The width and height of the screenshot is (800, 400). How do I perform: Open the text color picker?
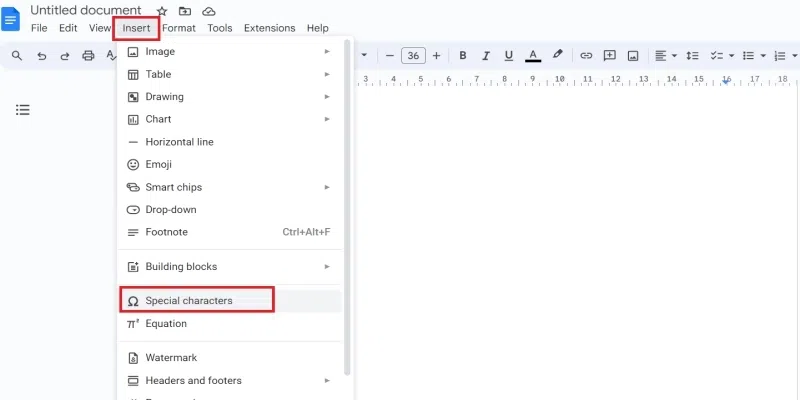(x=533, y=56)
